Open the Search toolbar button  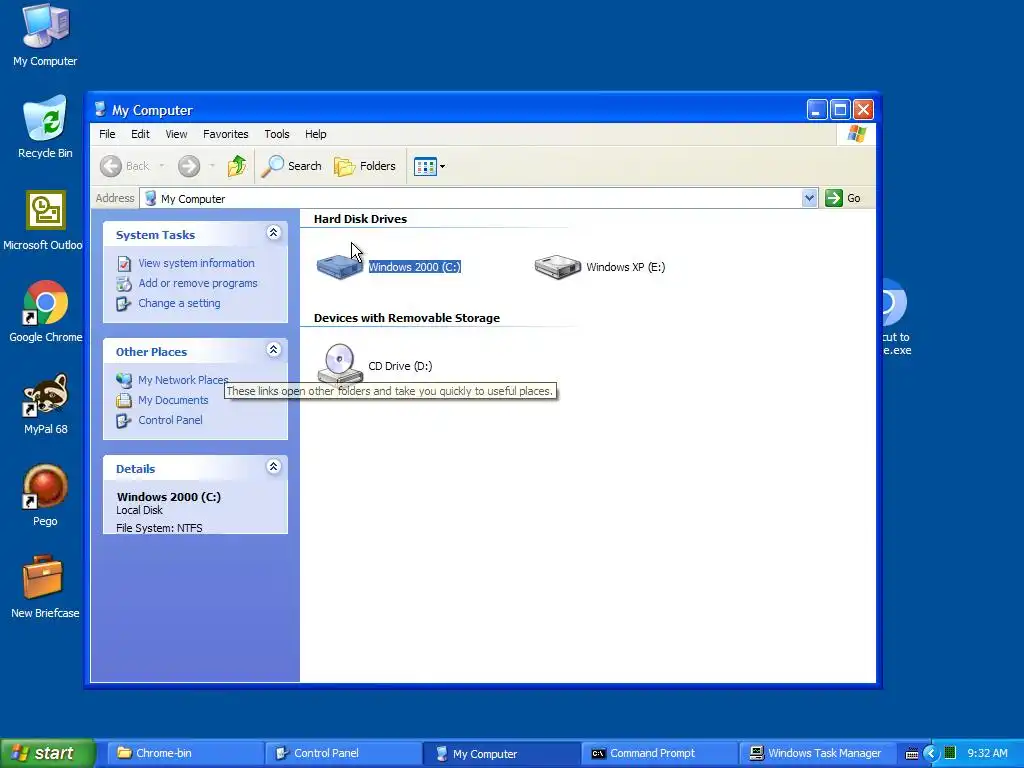coord(291,166)
